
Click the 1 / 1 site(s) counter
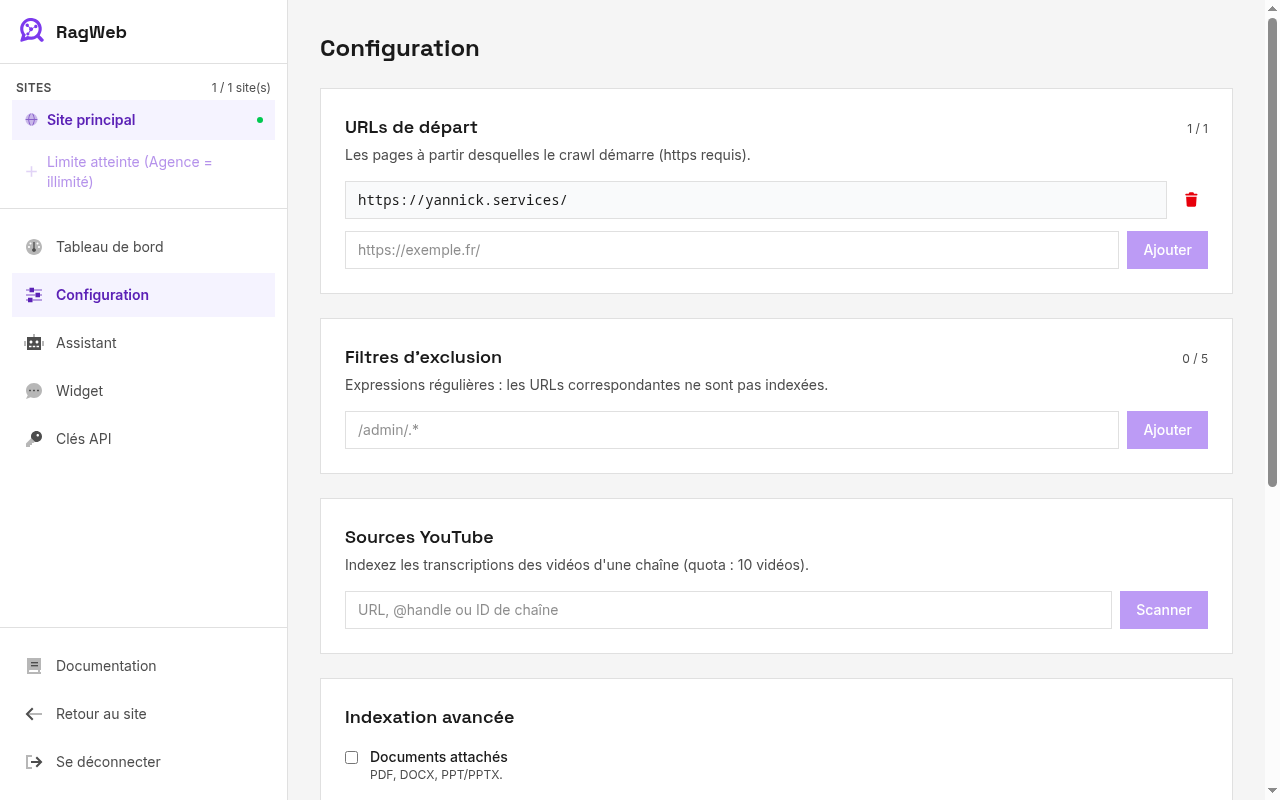(x=241, y=88)
